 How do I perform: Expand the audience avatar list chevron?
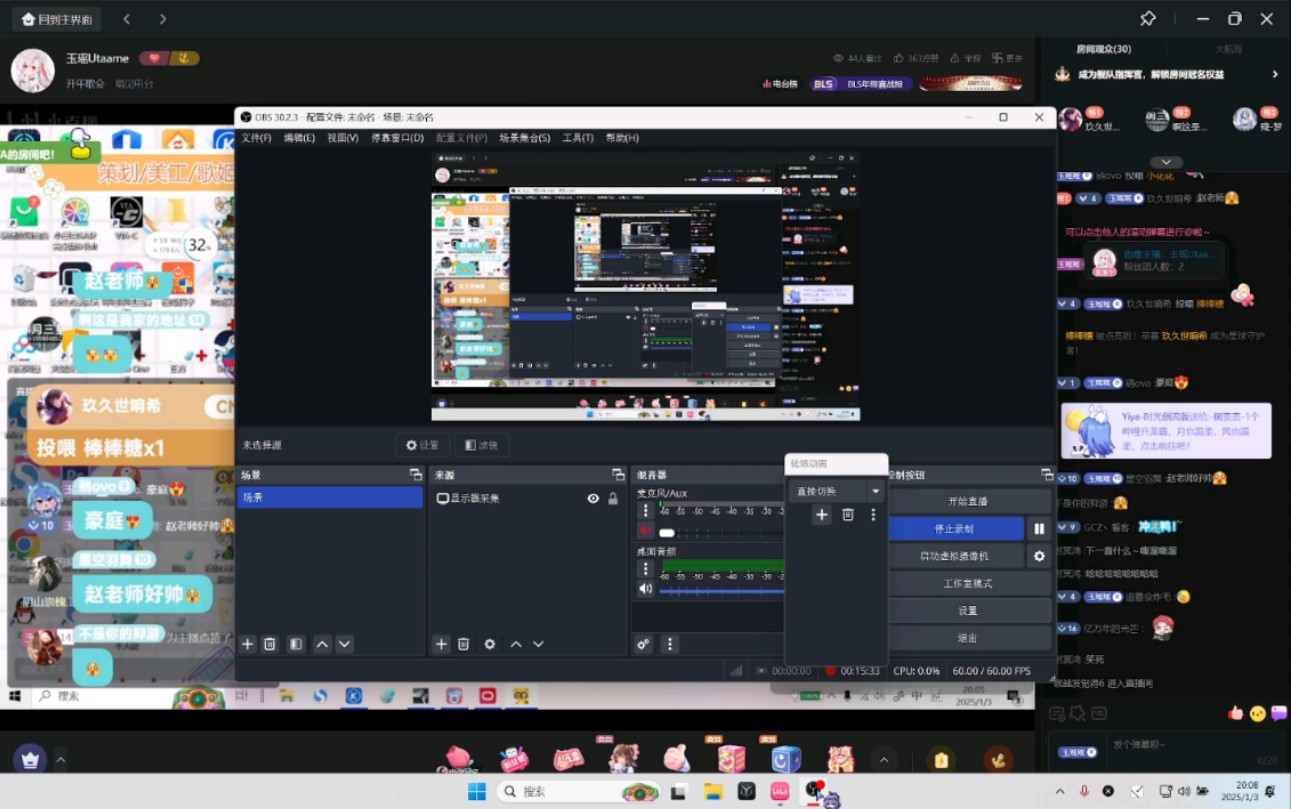[1165, 162]
